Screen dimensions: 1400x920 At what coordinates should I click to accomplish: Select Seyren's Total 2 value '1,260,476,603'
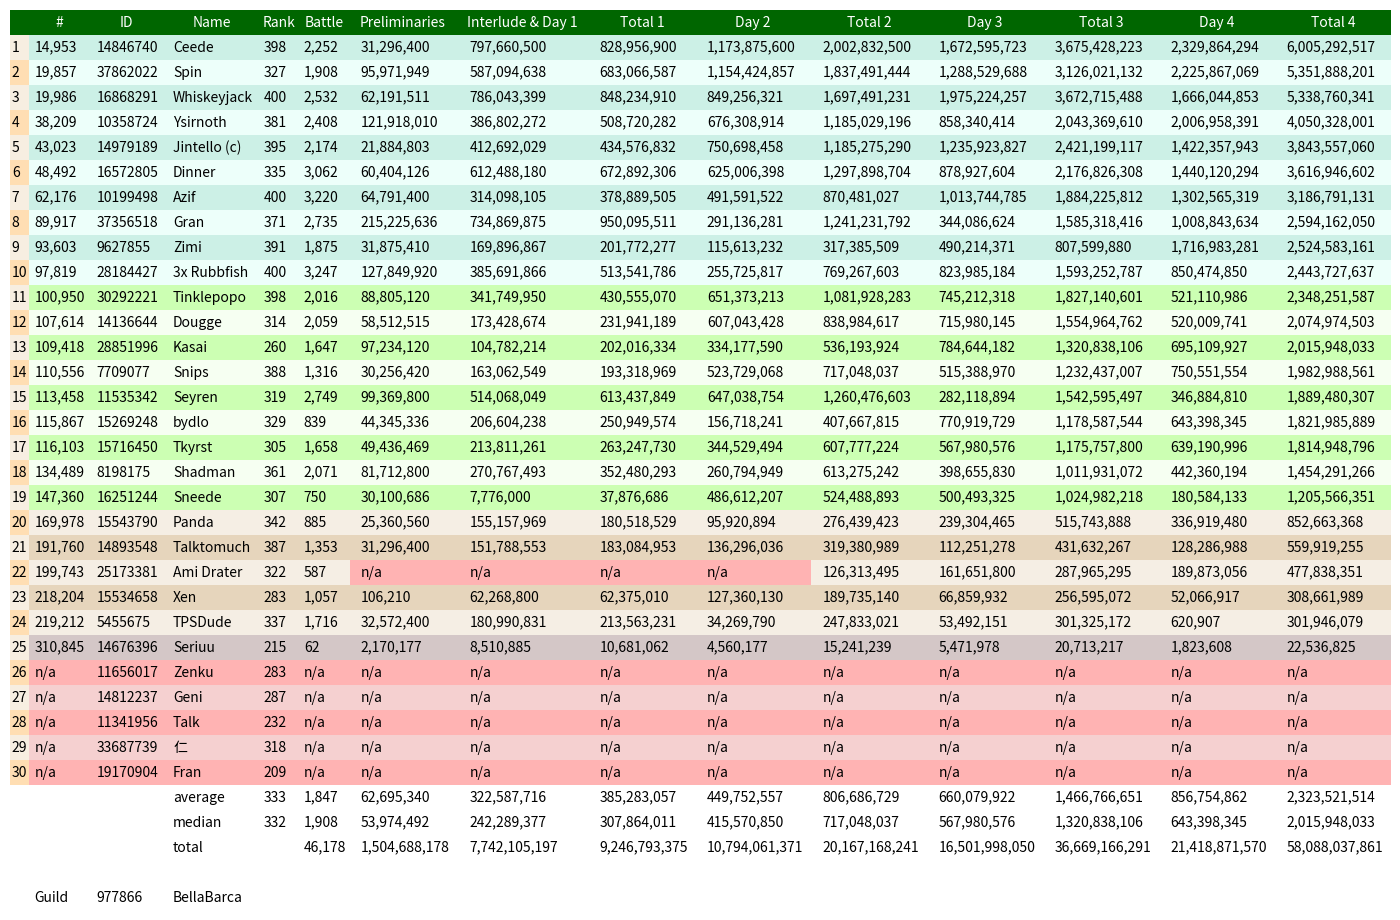867,397
